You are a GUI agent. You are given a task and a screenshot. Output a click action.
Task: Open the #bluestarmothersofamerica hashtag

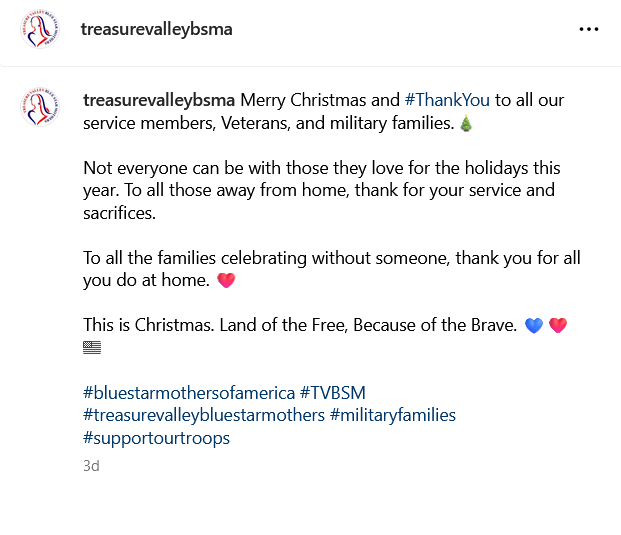tap(189, 392)
